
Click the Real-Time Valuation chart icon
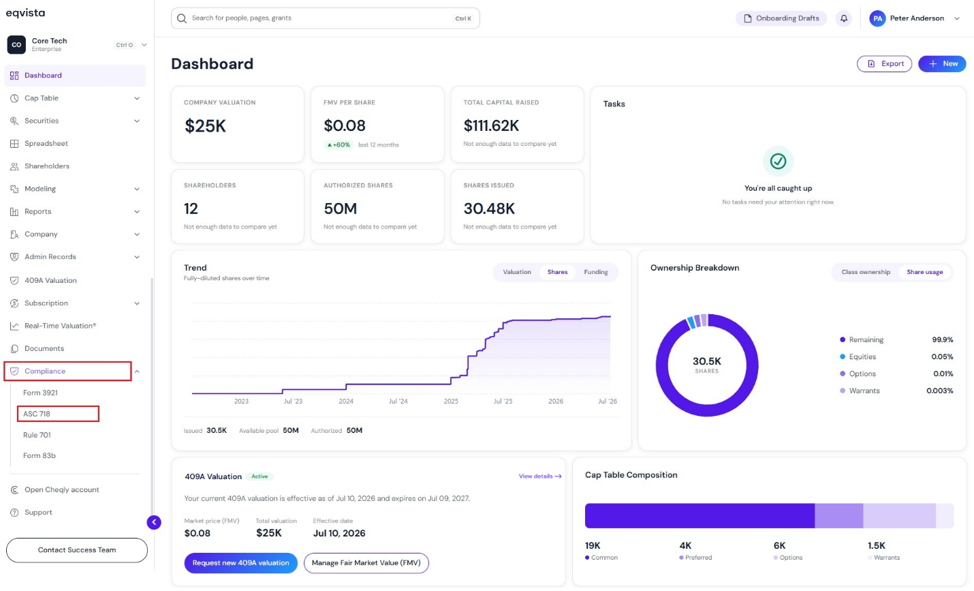tap(14, 326)
